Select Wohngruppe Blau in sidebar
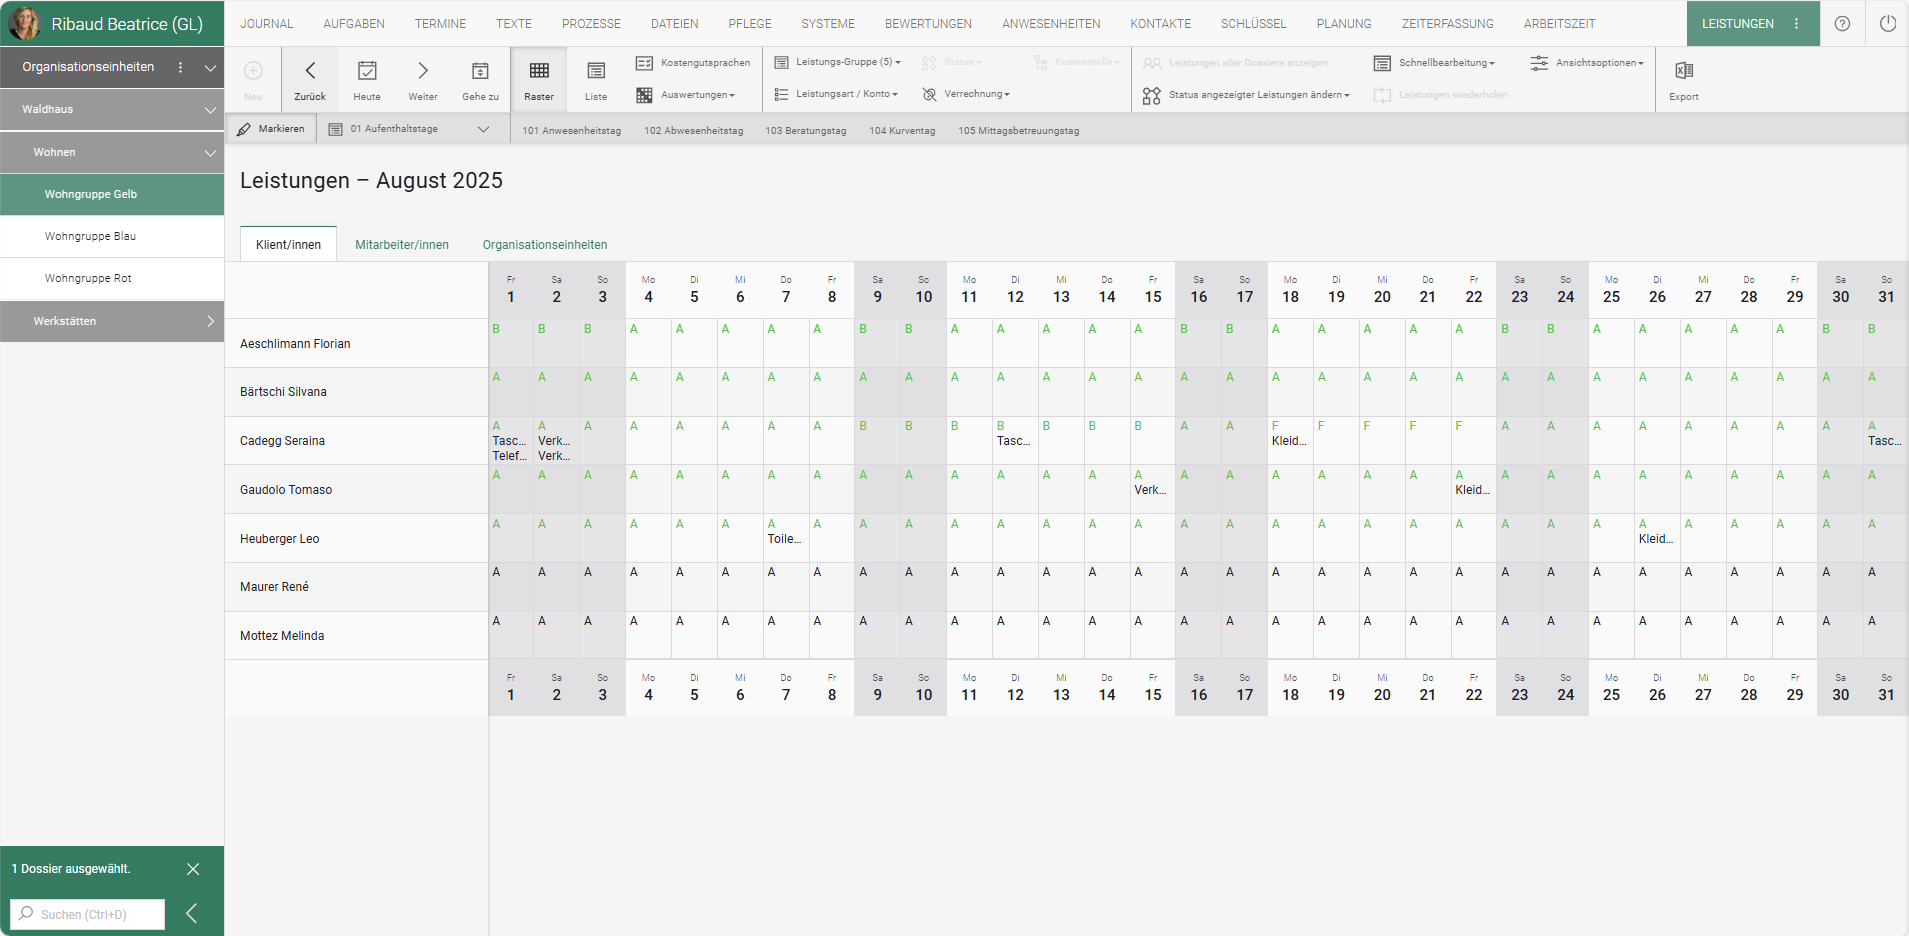Image resolution: width=1909 pixels, height=936 pixels. (90, 237)
